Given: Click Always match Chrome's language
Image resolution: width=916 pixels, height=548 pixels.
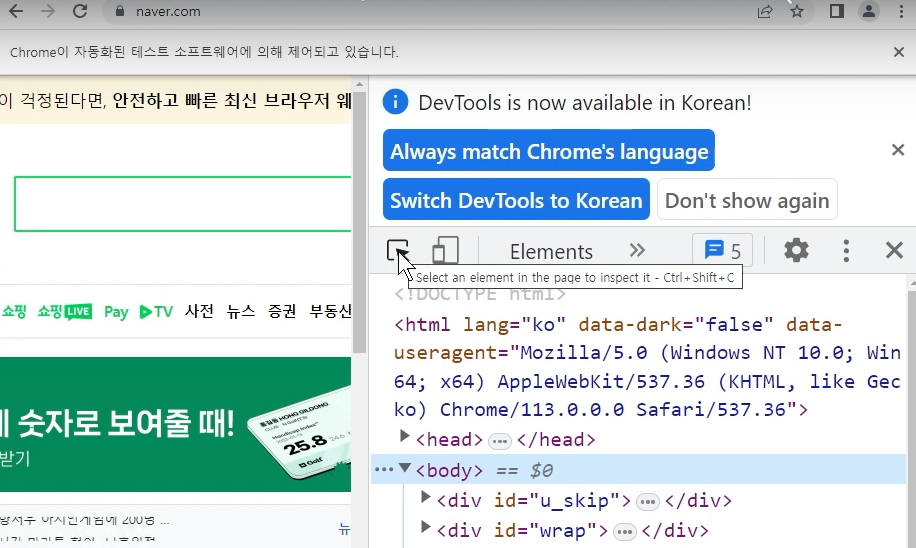Looking at the screenshot, I should pyautogui.click(x=549, y=150).
